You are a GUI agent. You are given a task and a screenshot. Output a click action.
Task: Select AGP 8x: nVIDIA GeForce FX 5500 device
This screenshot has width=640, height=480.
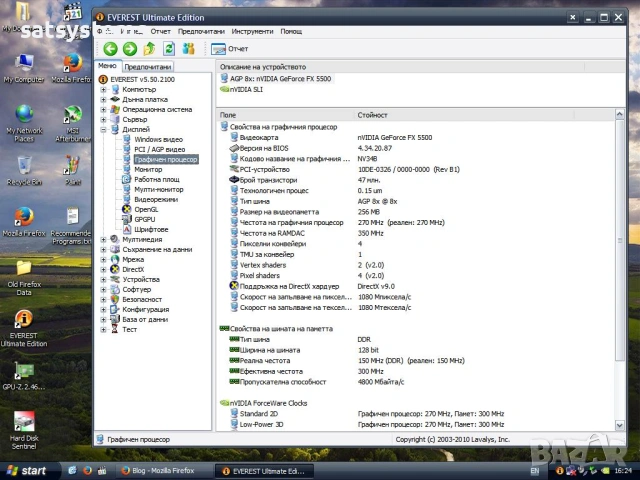coord(280,79)
